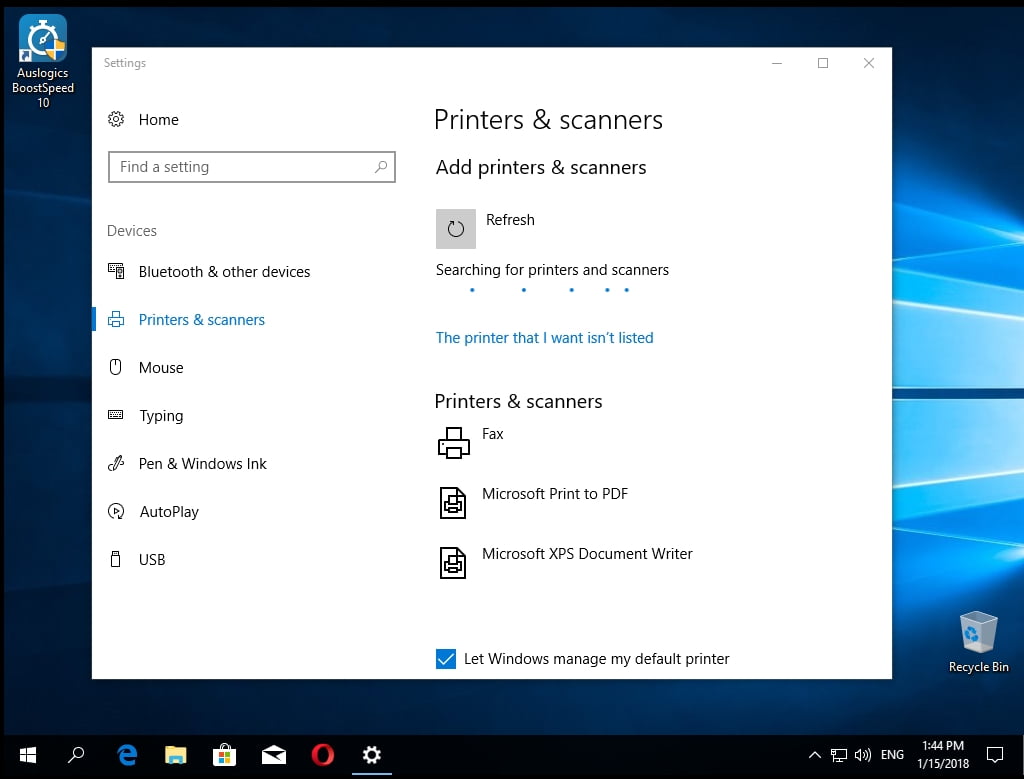Click The printer that I want isn't listed

coord(545,338)
